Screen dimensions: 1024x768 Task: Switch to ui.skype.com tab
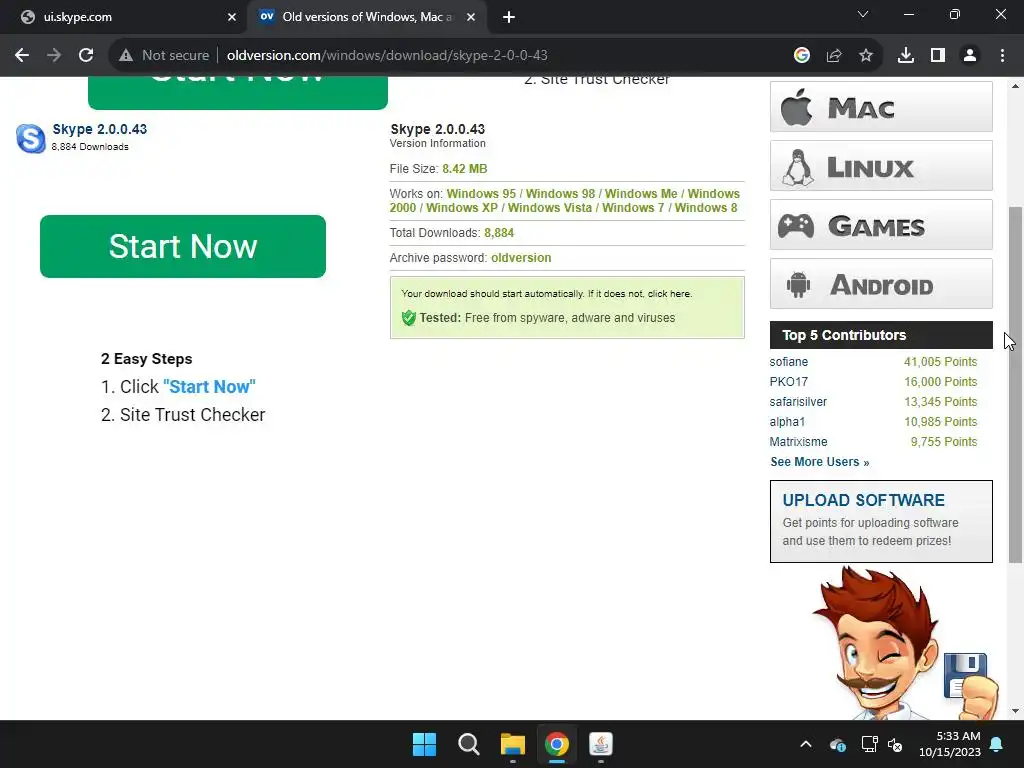[124, 18]
